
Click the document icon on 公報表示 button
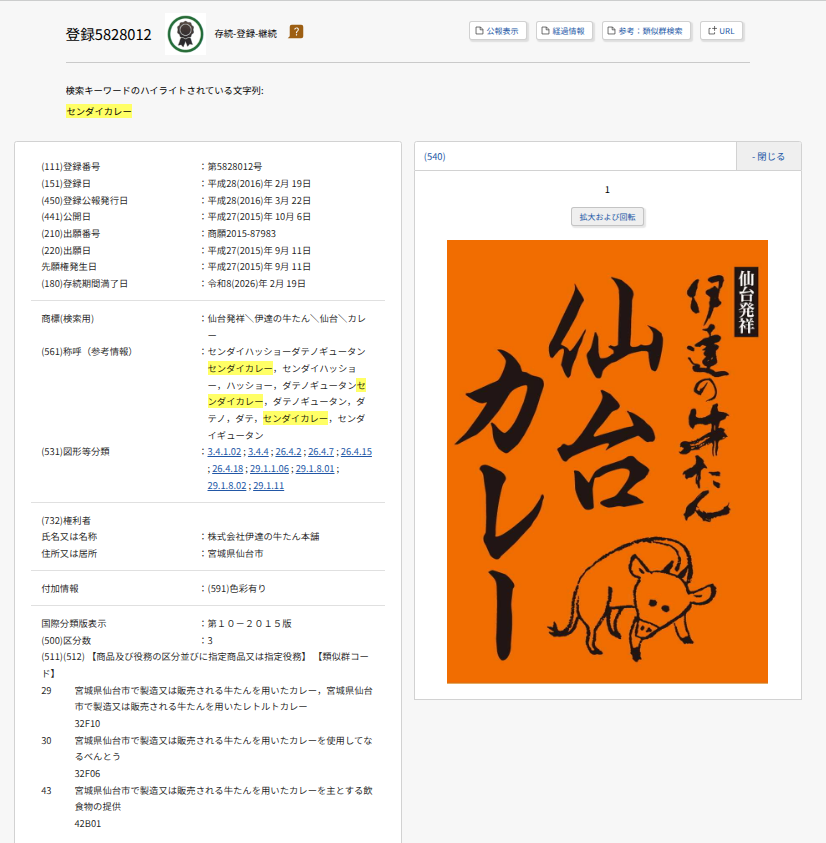click(x=479, y=31)
